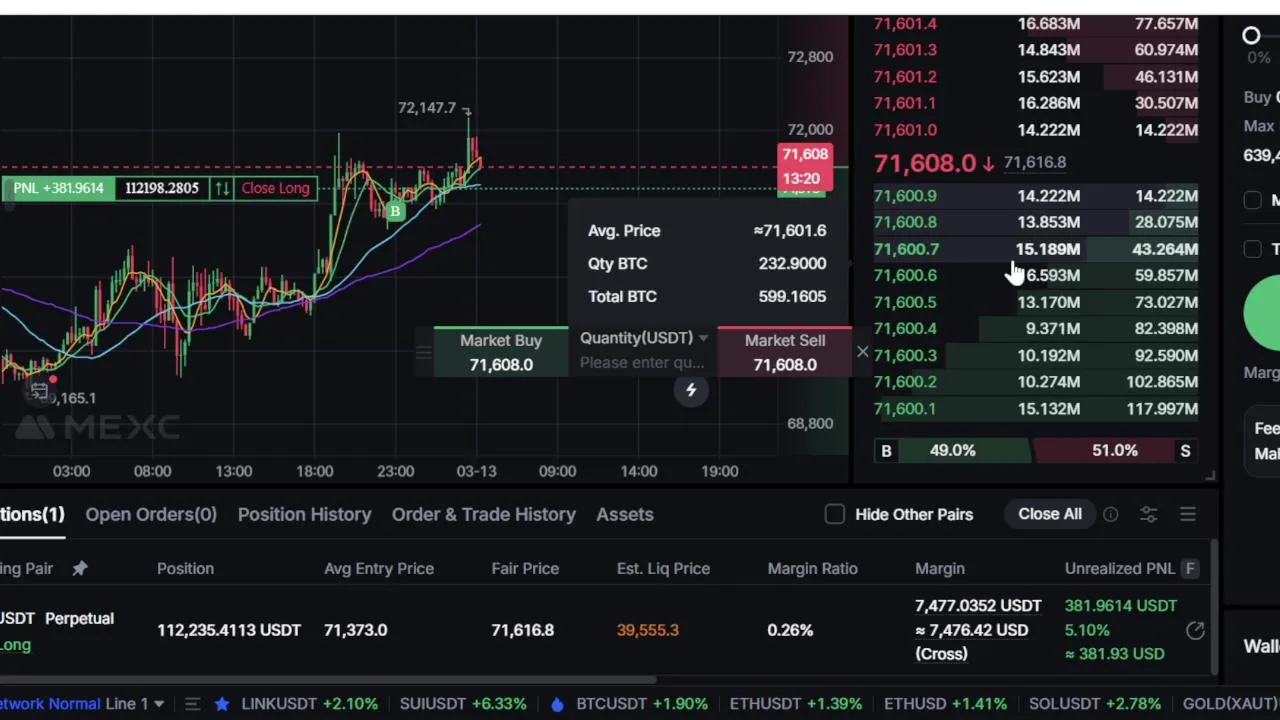Click the SOLUSDT +2.78% ticker
The height and width of the screenshot is (720, 1280).
(1094, 704)
